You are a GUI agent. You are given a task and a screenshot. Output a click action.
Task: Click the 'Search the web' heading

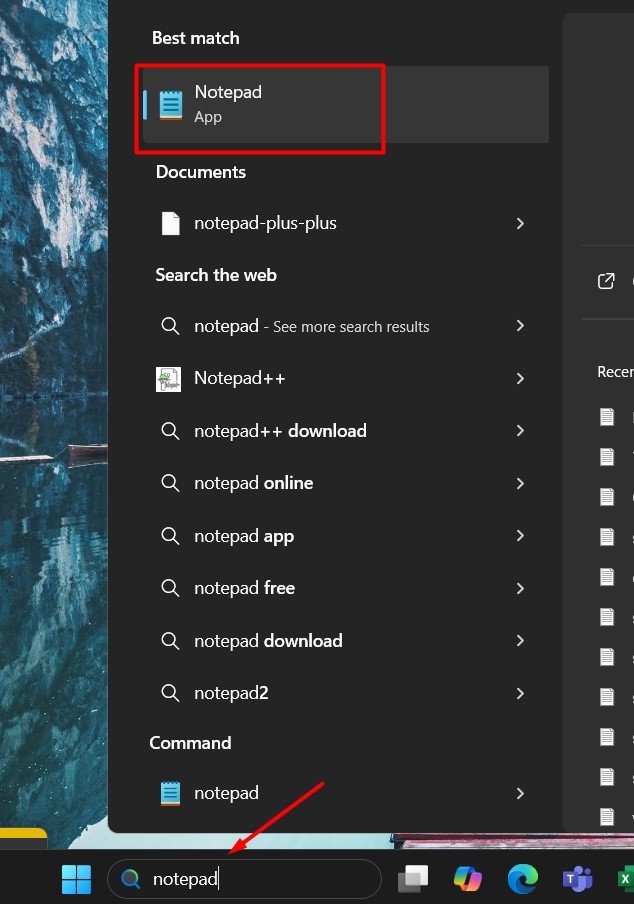(x=216, y=275)
